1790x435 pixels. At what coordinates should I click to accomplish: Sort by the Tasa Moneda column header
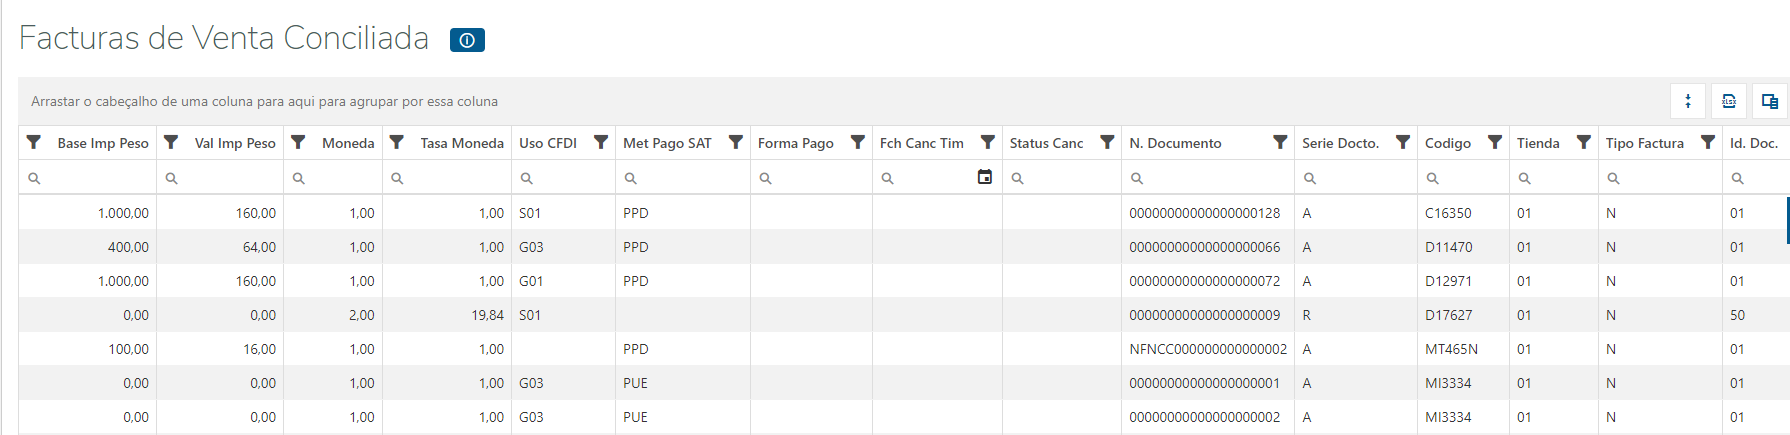click(x=461, y=143)
